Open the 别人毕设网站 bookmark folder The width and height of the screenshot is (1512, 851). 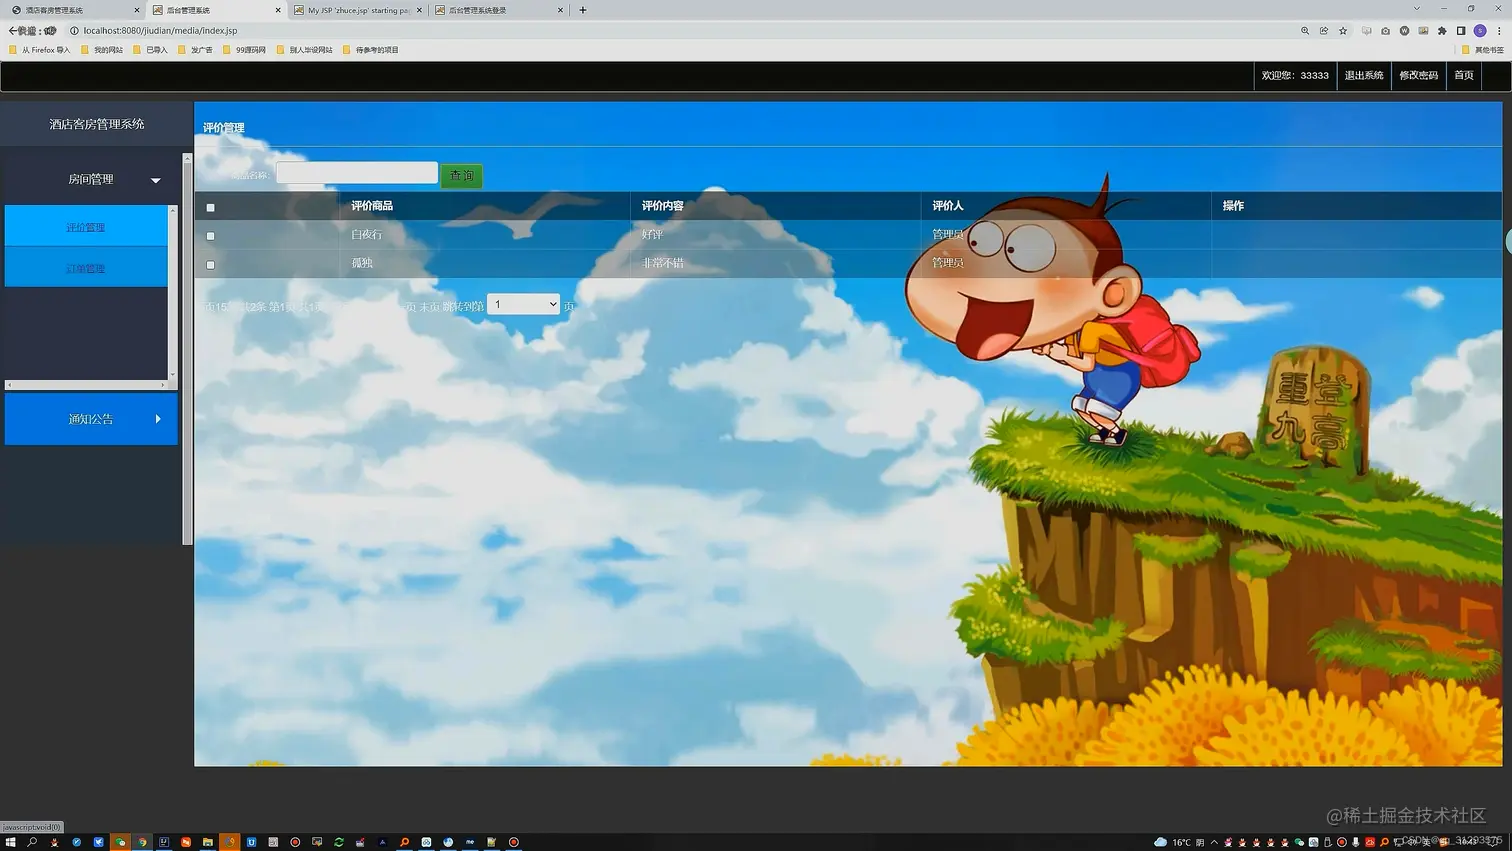(305, 50)
